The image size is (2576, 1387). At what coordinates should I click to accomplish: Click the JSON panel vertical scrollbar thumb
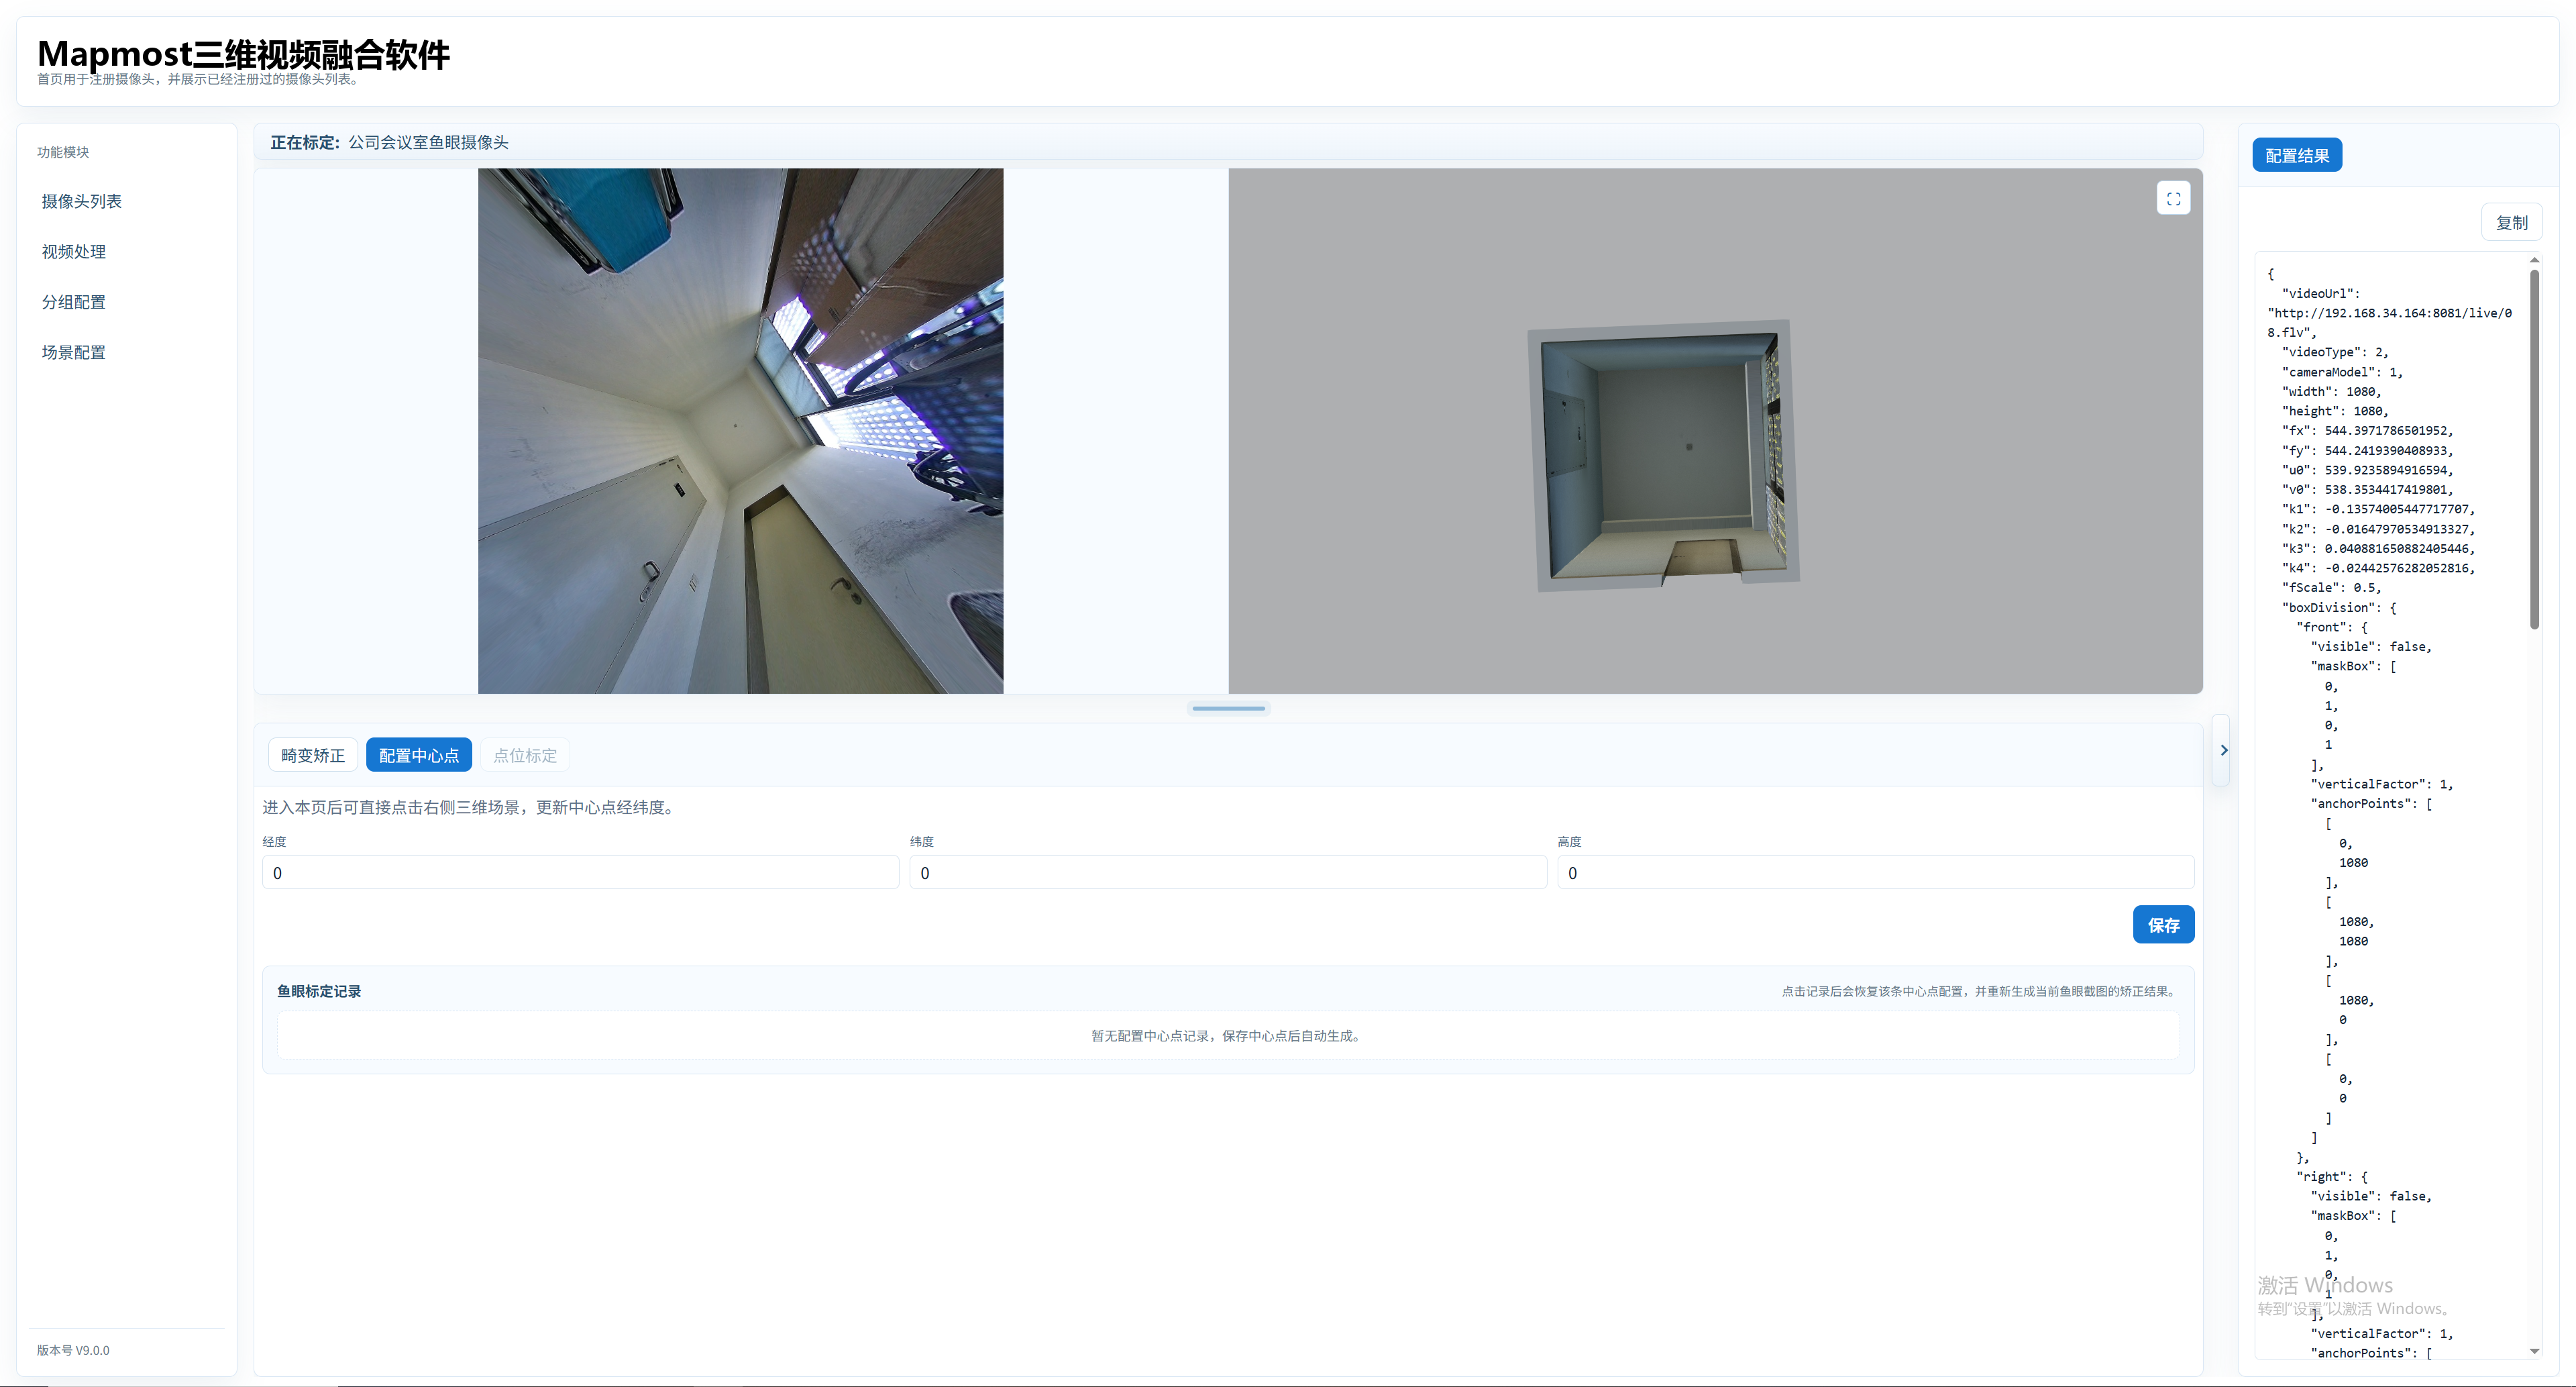point(2535,448)
